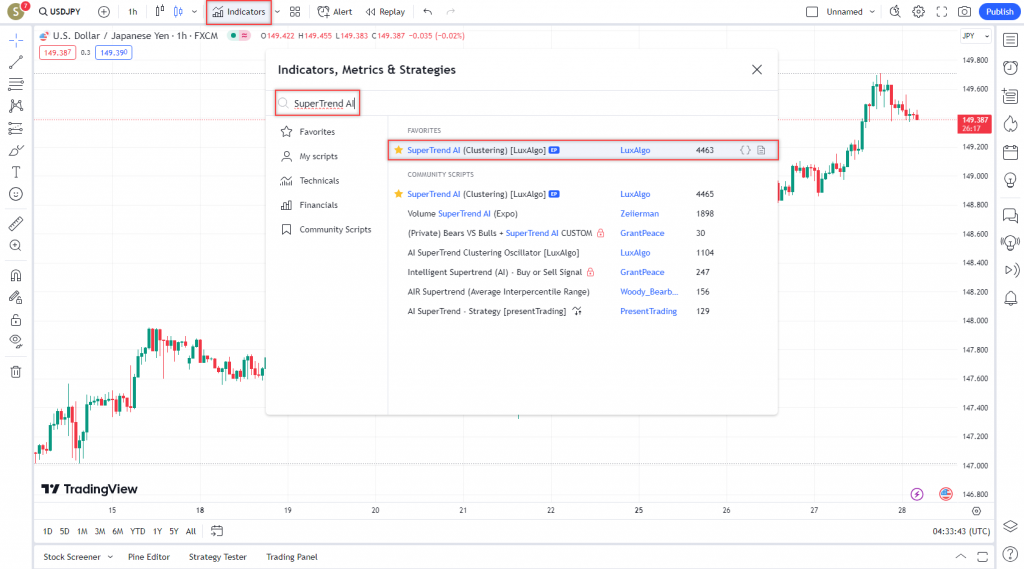
Task: Open the hotlists flame panel
Action: tap(1010, 123)
